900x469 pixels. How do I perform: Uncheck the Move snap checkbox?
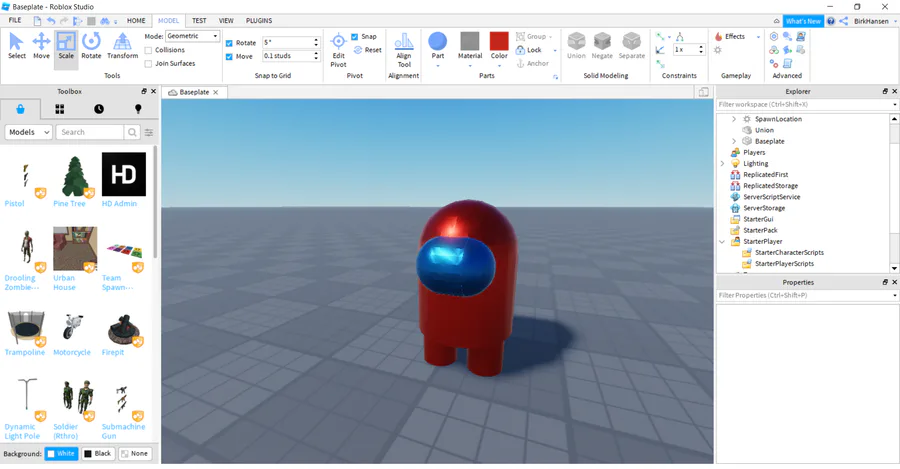pos(229,56)
